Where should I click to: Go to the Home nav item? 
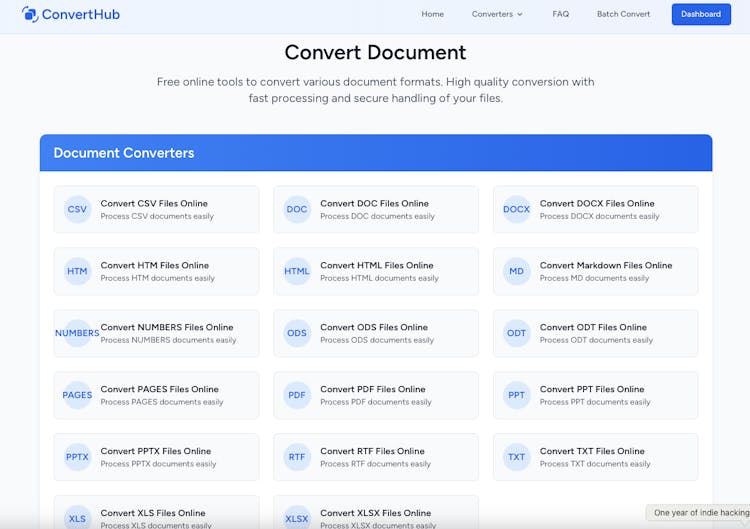pyautogui.click(x=432, y=14)
